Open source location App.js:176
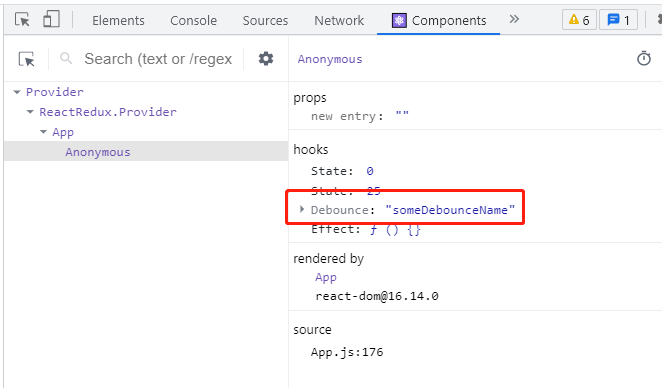Image resolution: width=662 pixels, height=388 pixels. [347, 352]
